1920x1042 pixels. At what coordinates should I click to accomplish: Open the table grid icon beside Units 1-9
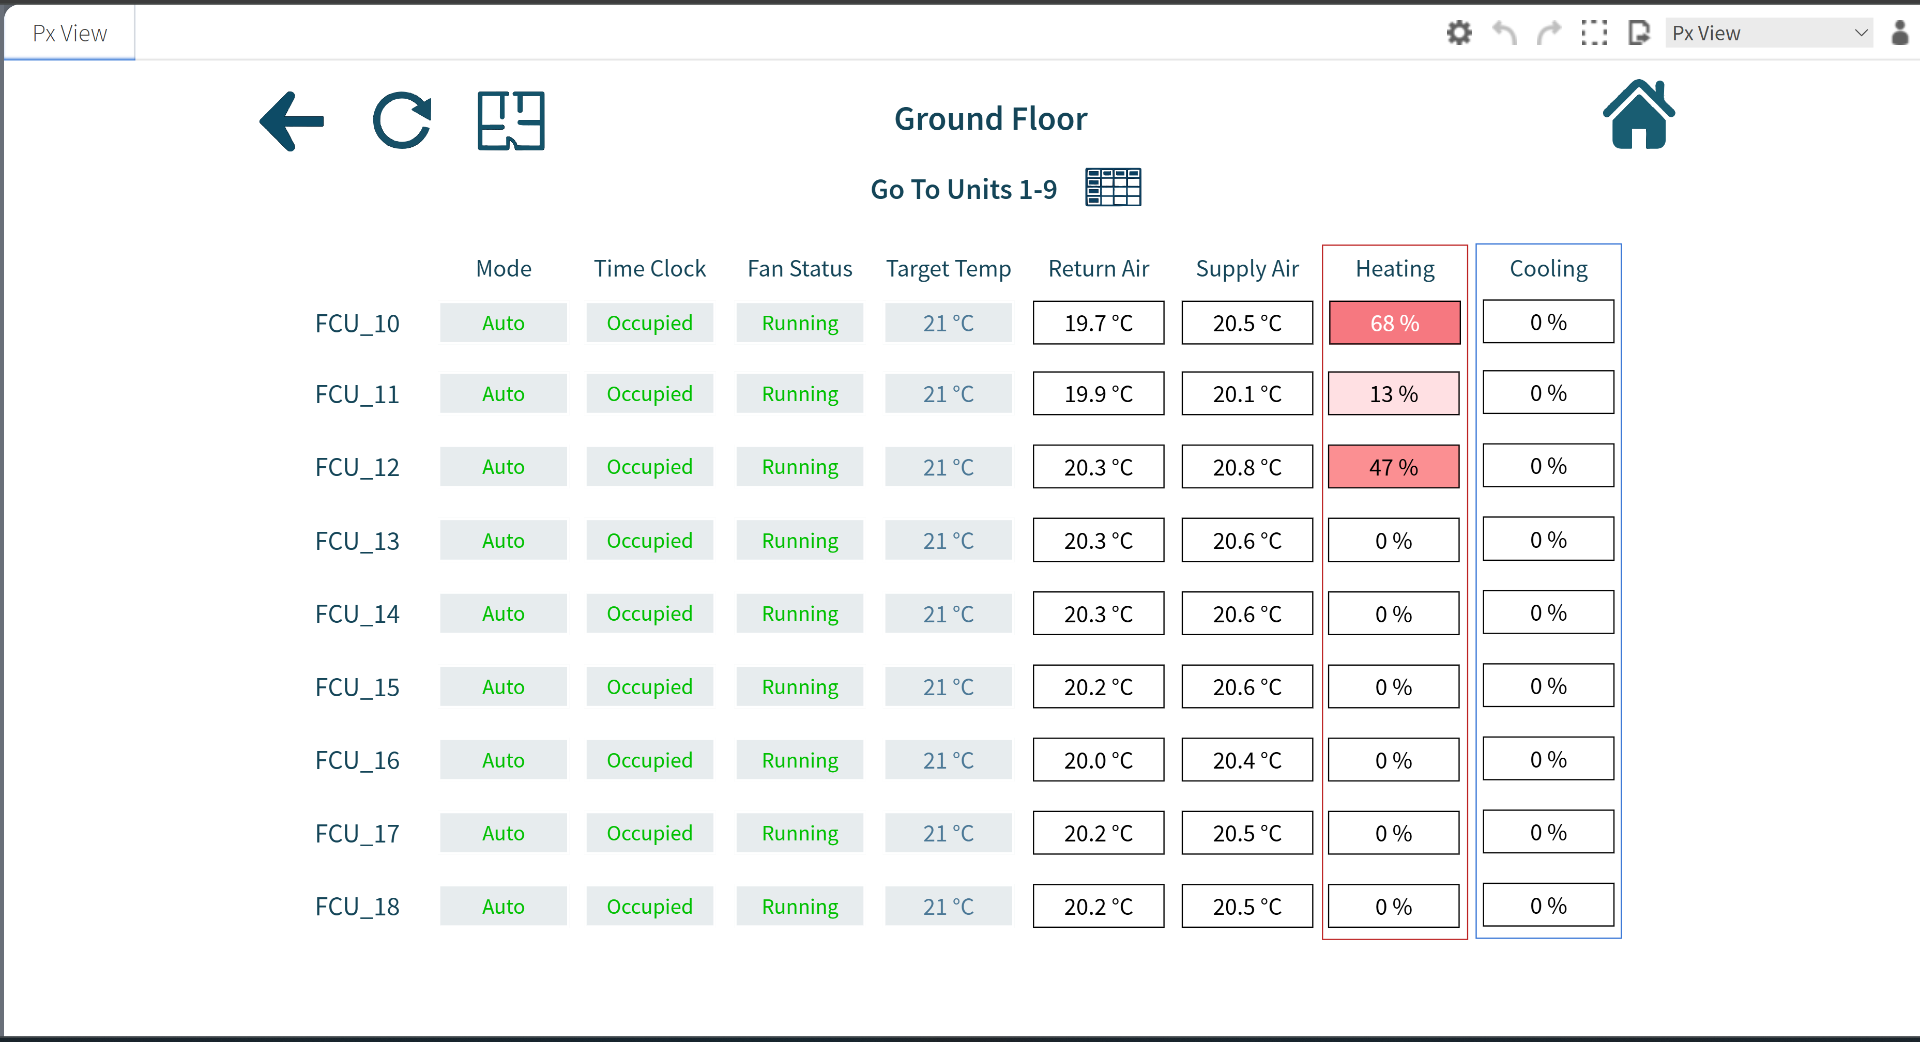pos(1113,187)
